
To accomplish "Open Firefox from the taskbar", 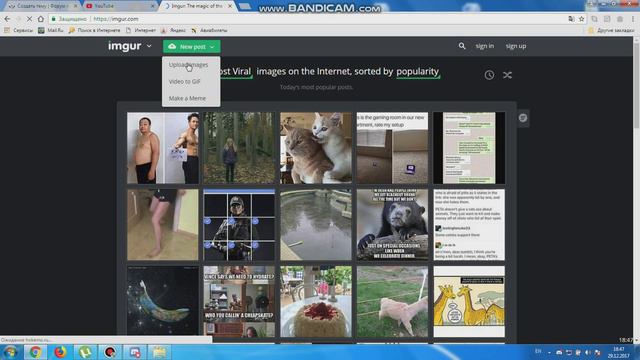I will 60,352.
